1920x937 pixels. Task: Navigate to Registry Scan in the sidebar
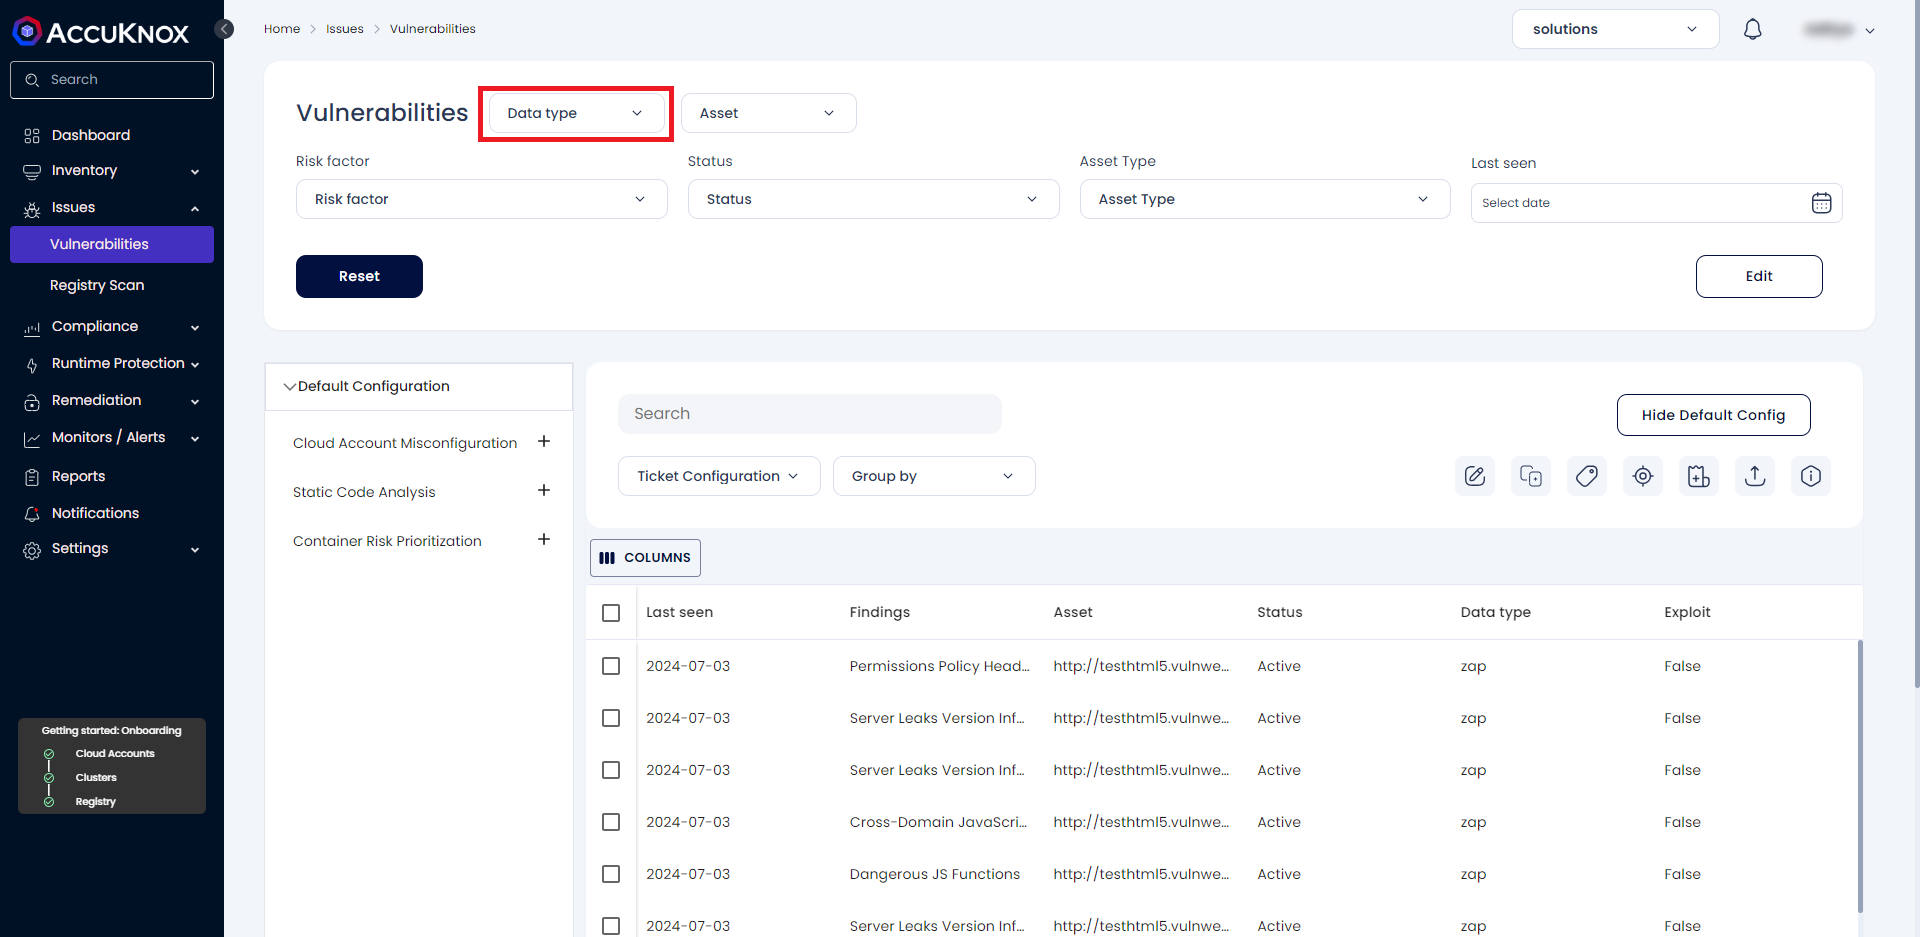pyautogui.click(x=97, y=285)
